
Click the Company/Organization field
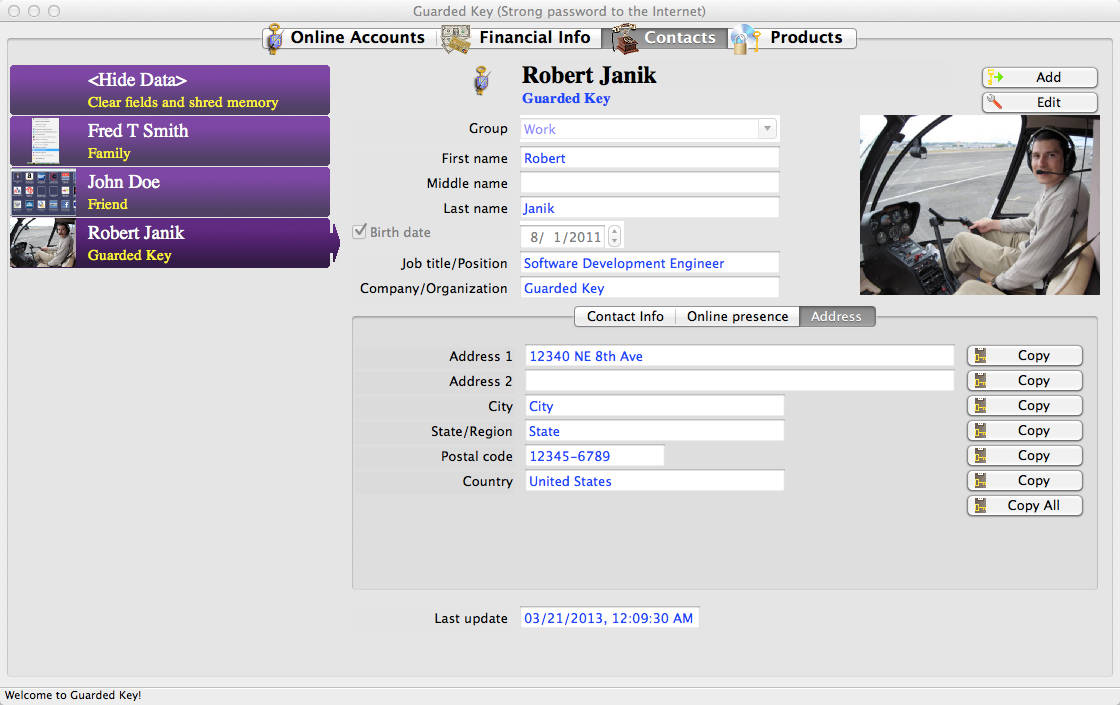coord(649,289)
